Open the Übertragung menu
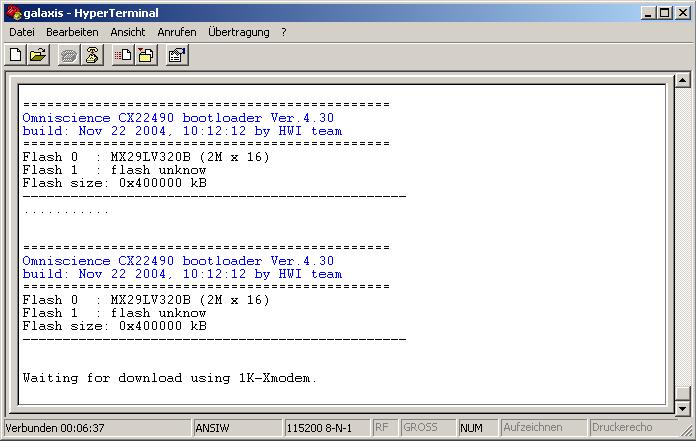Screen dimensions: 696x441 tap(239, 32)
